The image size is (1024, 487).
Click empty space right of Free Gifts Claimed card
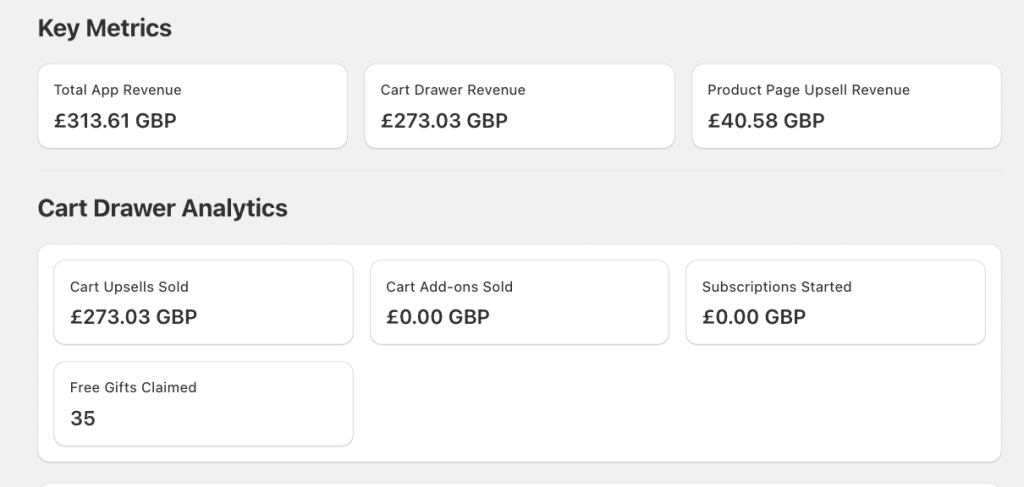click(x=670, y=404)
